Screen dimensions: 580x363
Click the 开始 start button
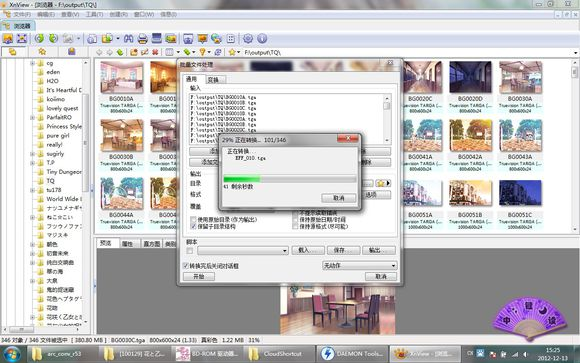[x=199, y=276]
